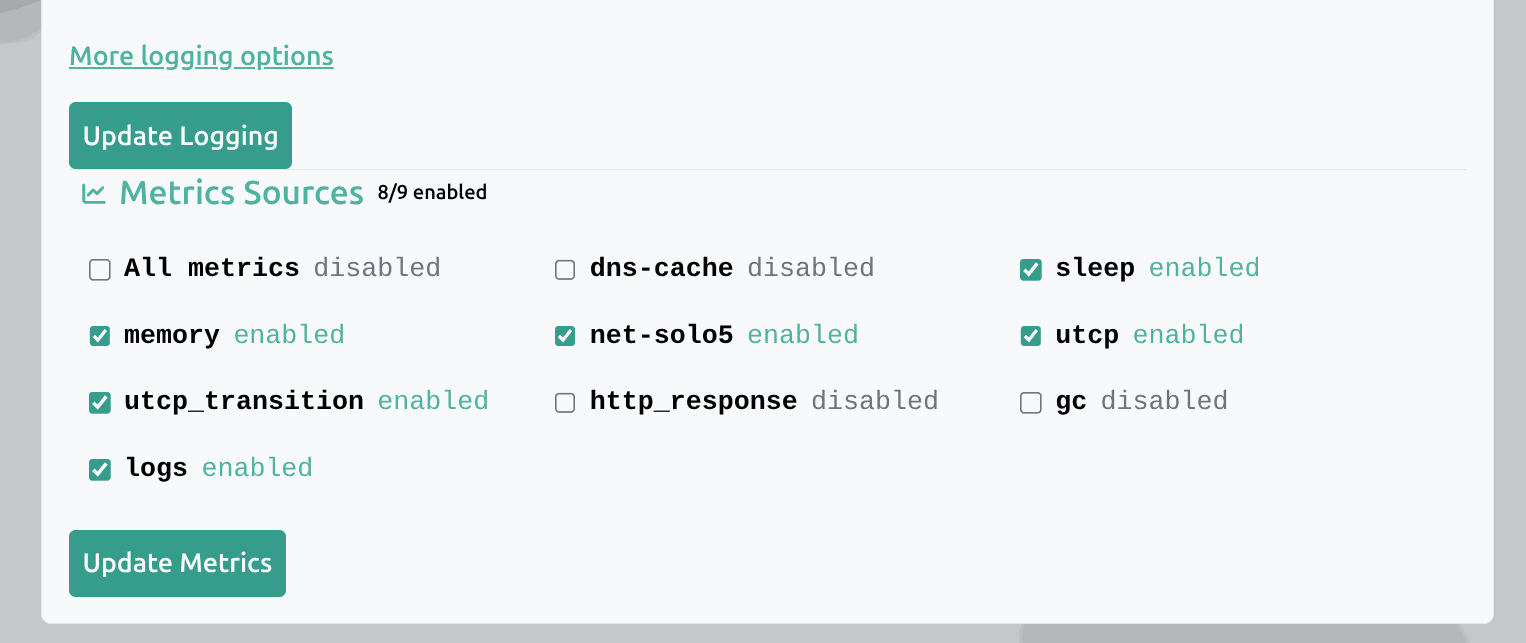This screenshot has width=1526, height=643.
Task: Open the More logging options link
Action: (x=201, y=56)
